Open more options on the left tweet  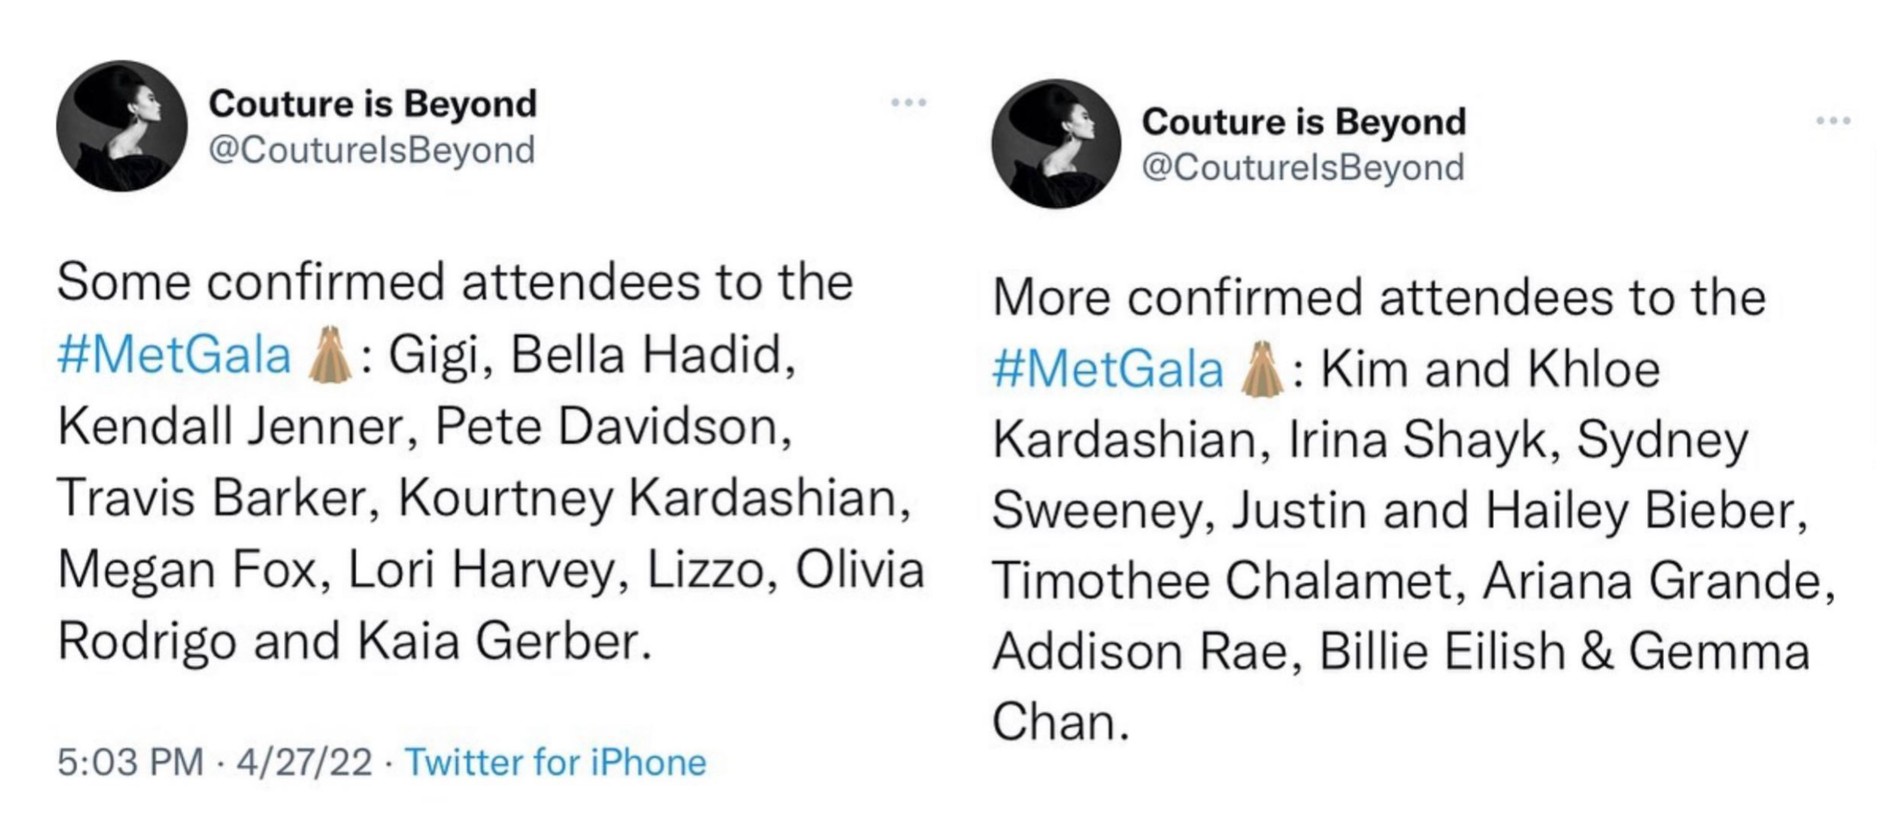coord(908,102)
